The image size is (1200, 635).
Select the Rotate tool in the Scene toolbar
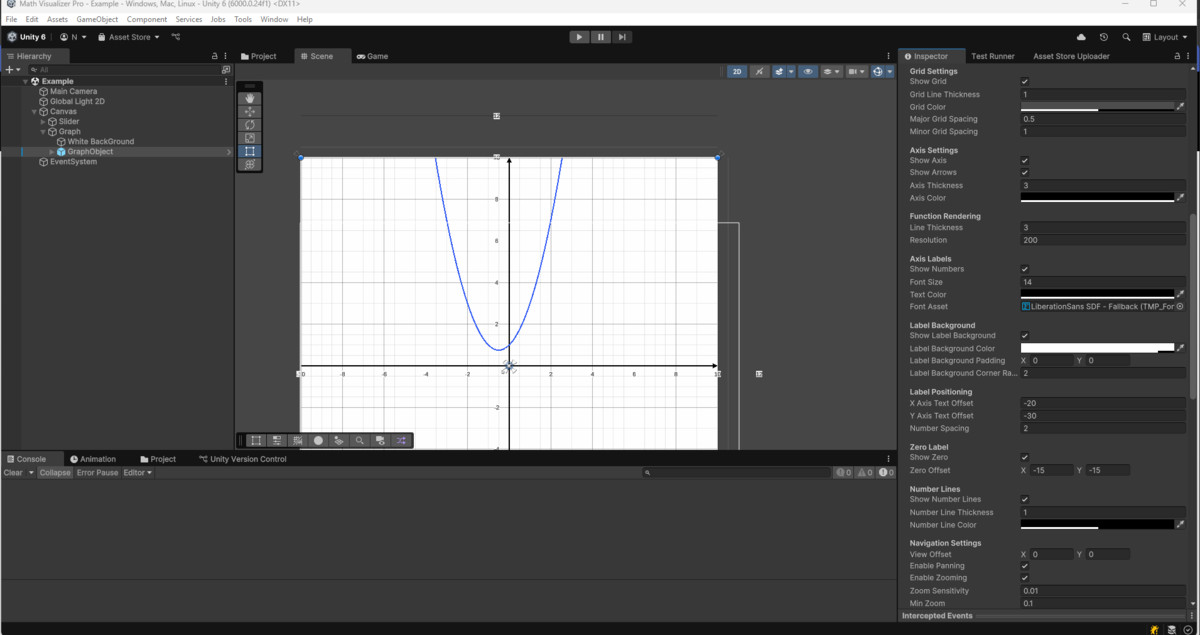click(250, 125)
